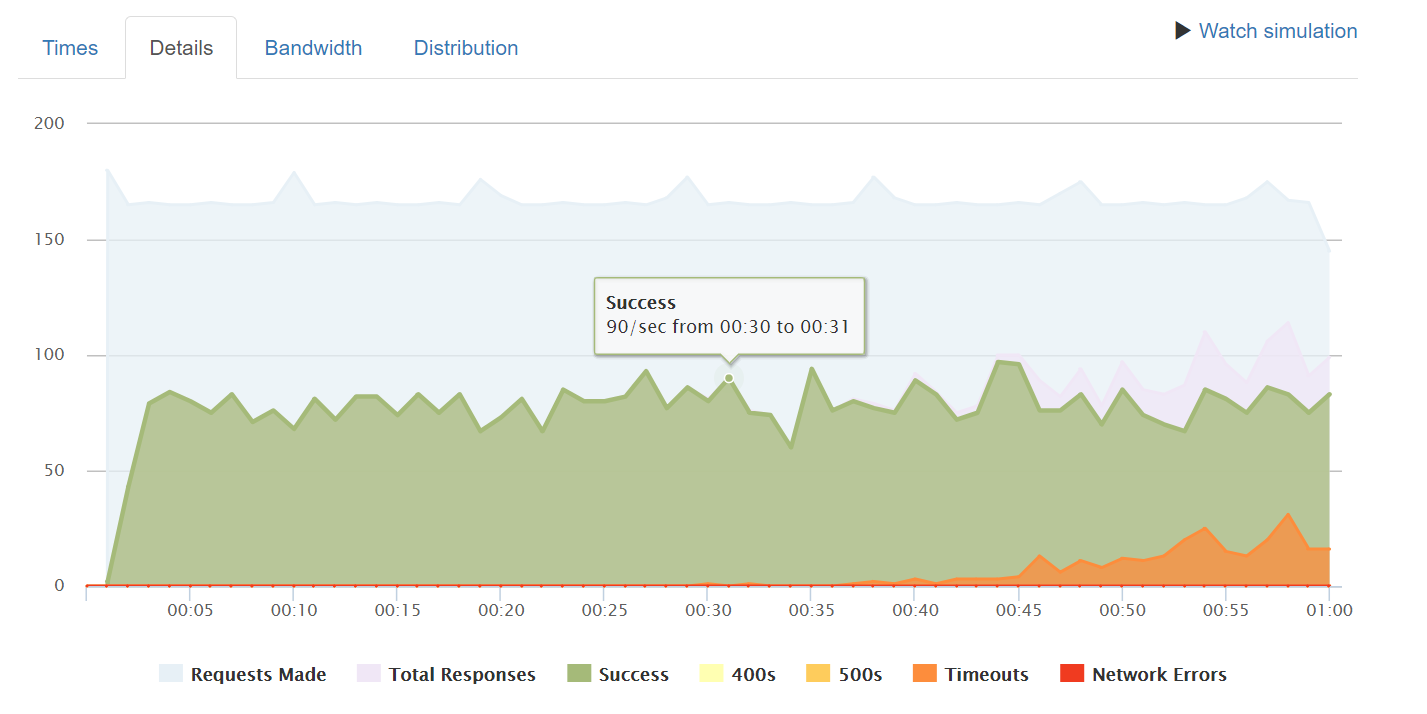Click the yellow 400s legend swatch
The image size is (1427, 714).
tap(712, 674)
